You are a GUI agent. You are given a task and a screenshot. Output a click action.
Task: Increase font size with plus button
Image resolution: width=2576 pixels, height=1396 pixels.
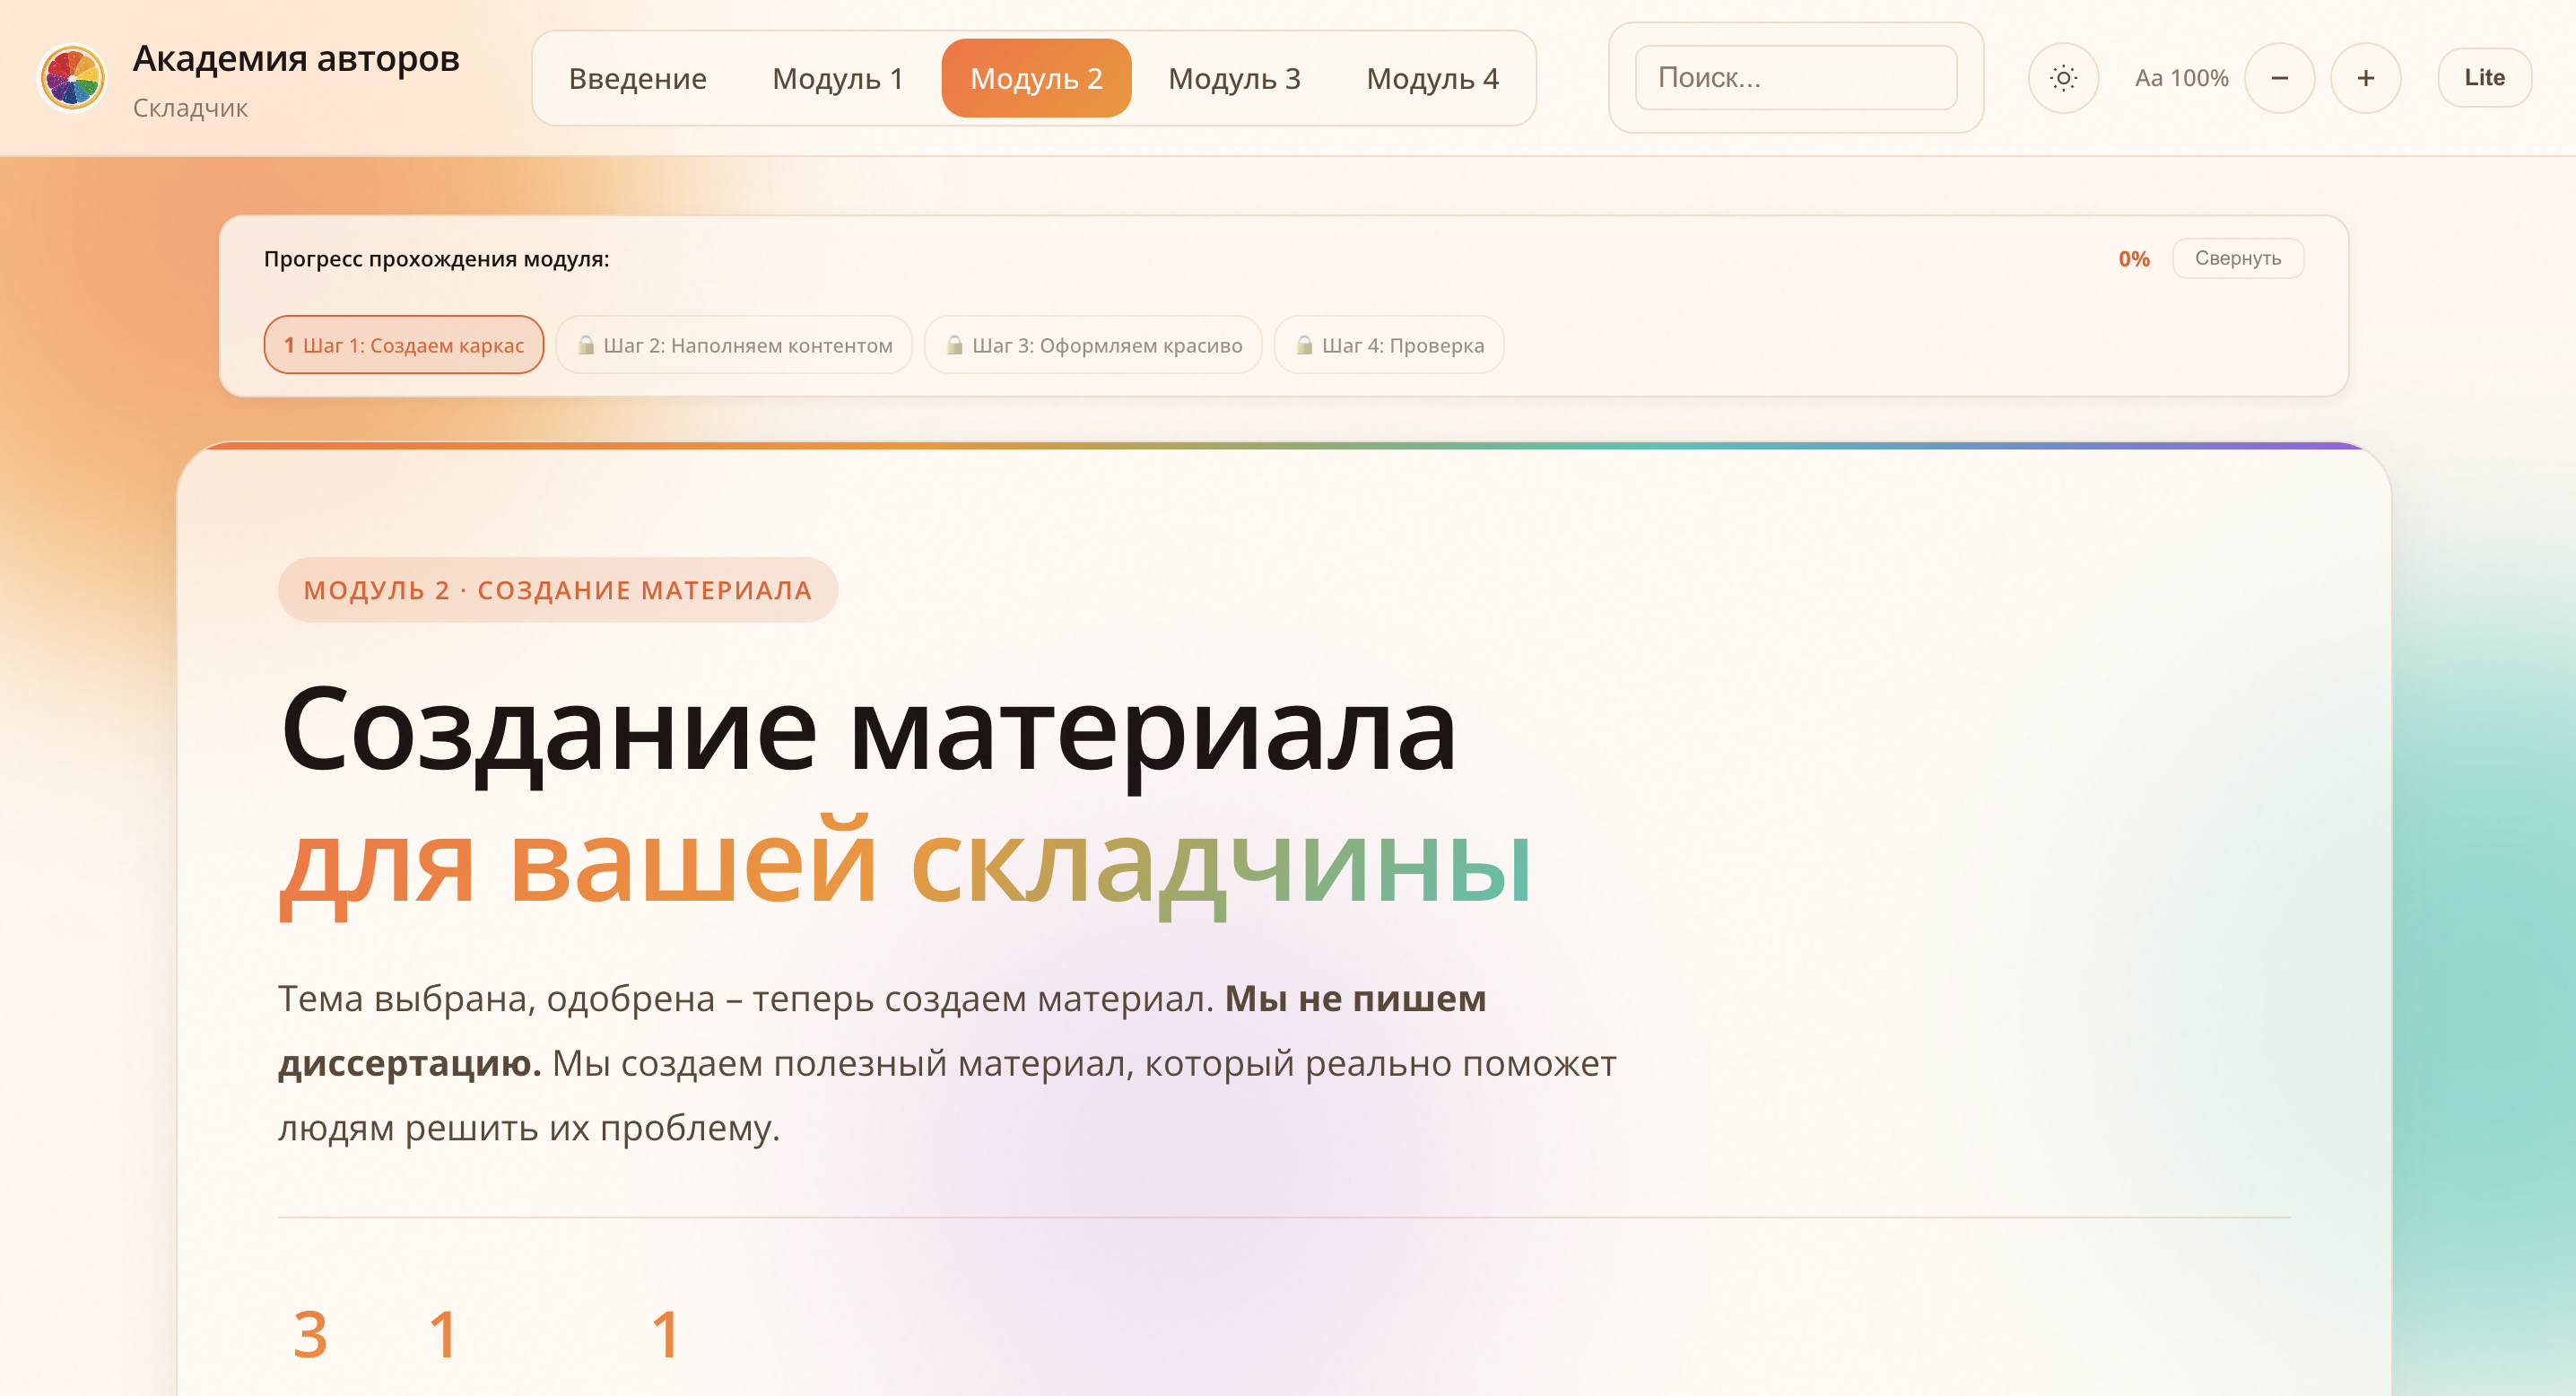coord(2365,78)
